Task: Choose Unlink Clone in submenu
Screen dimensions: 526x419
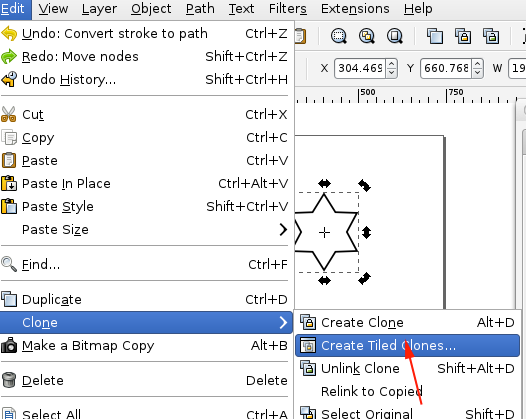Action: (x=407, y=369)
